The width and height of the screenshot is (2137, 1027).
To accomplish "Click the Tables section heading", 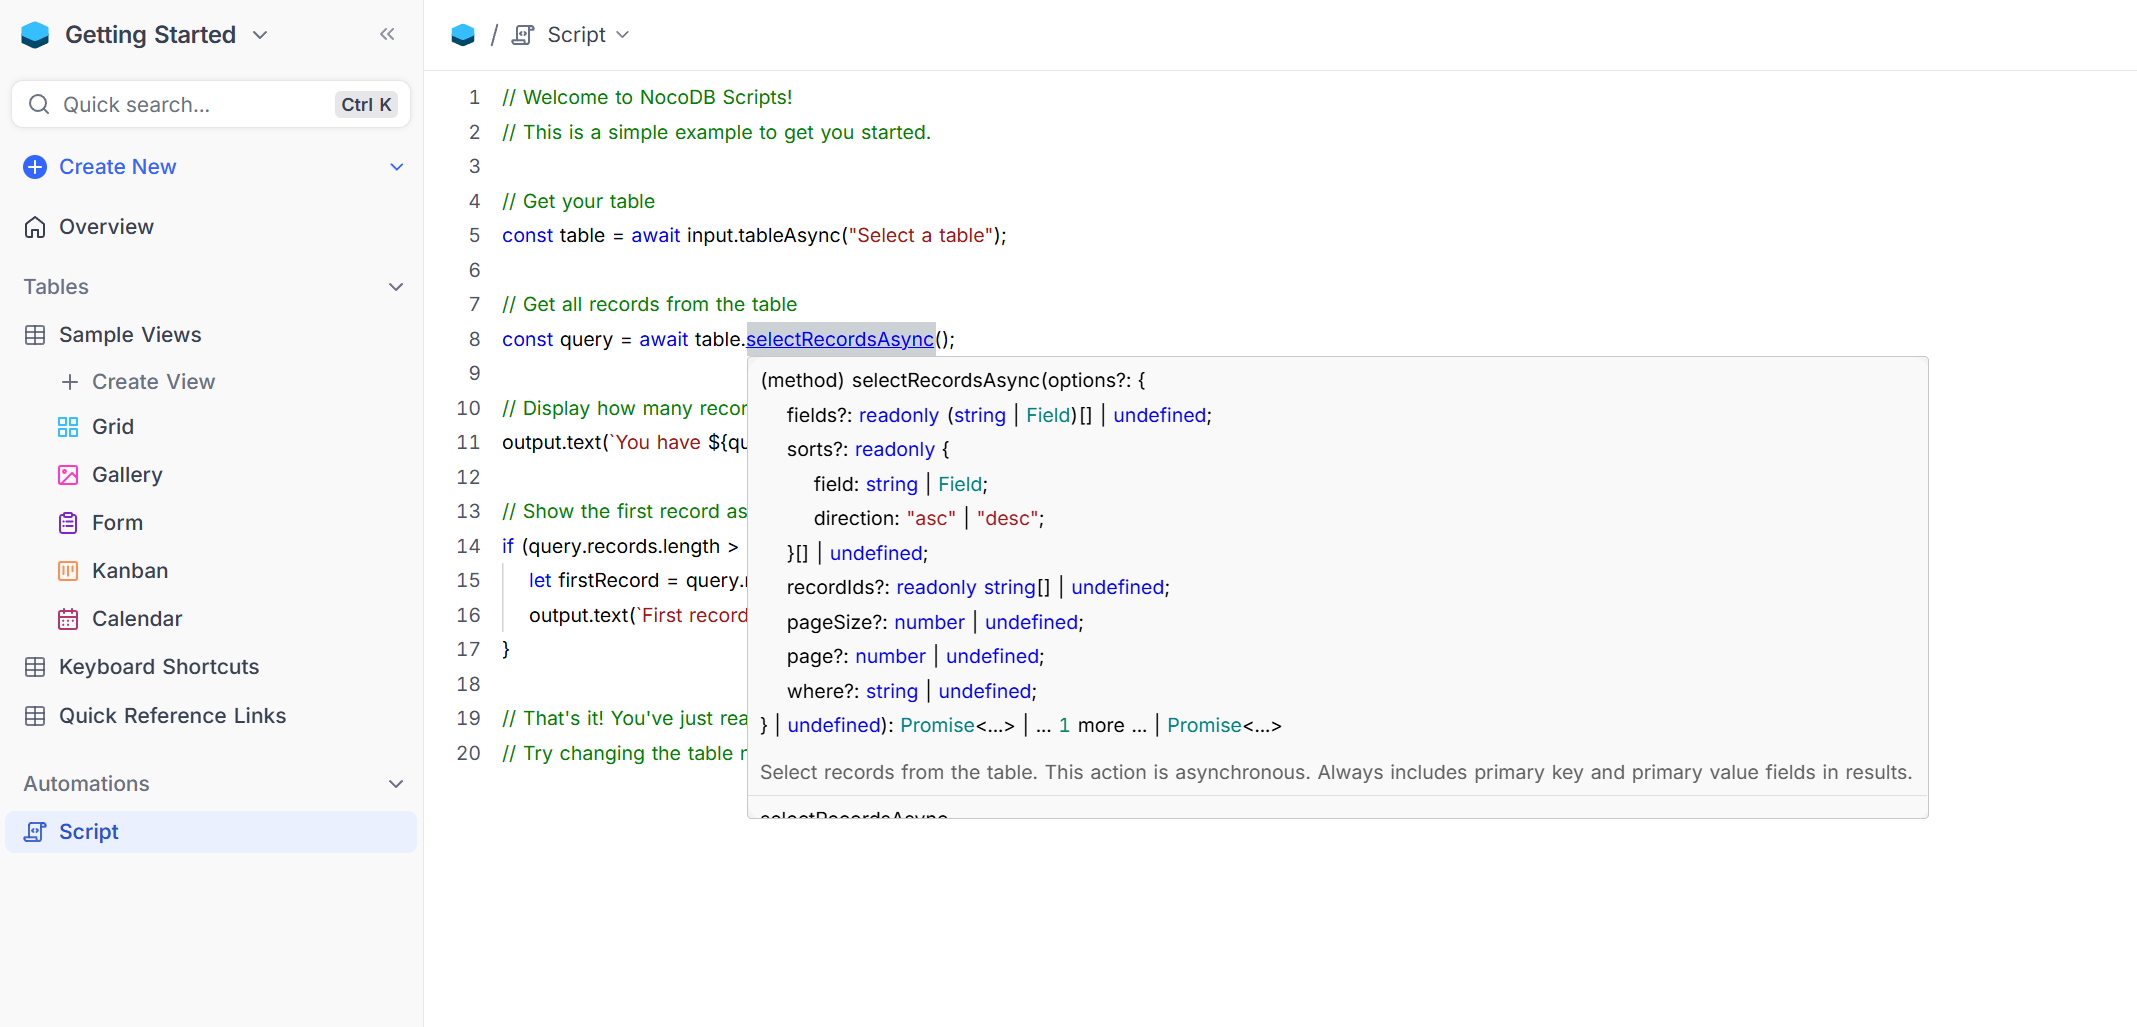I will tap(56, 287).
